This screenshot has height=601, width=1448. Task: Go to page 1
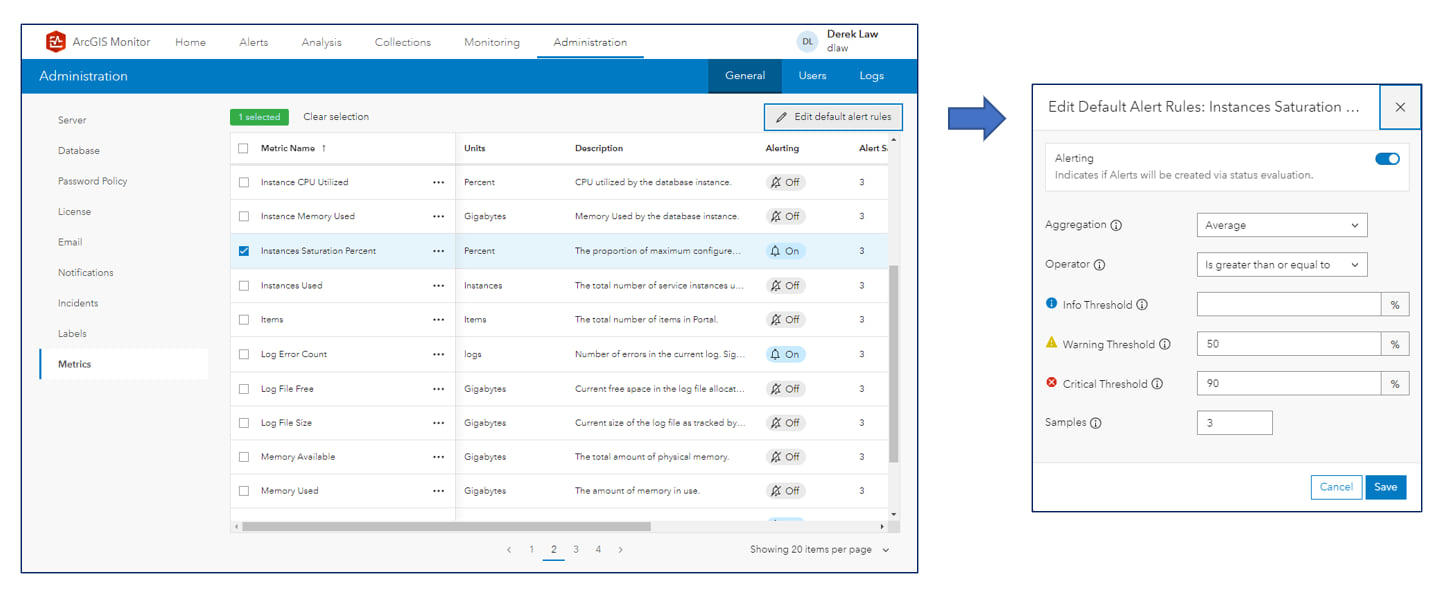coord(531,550)
